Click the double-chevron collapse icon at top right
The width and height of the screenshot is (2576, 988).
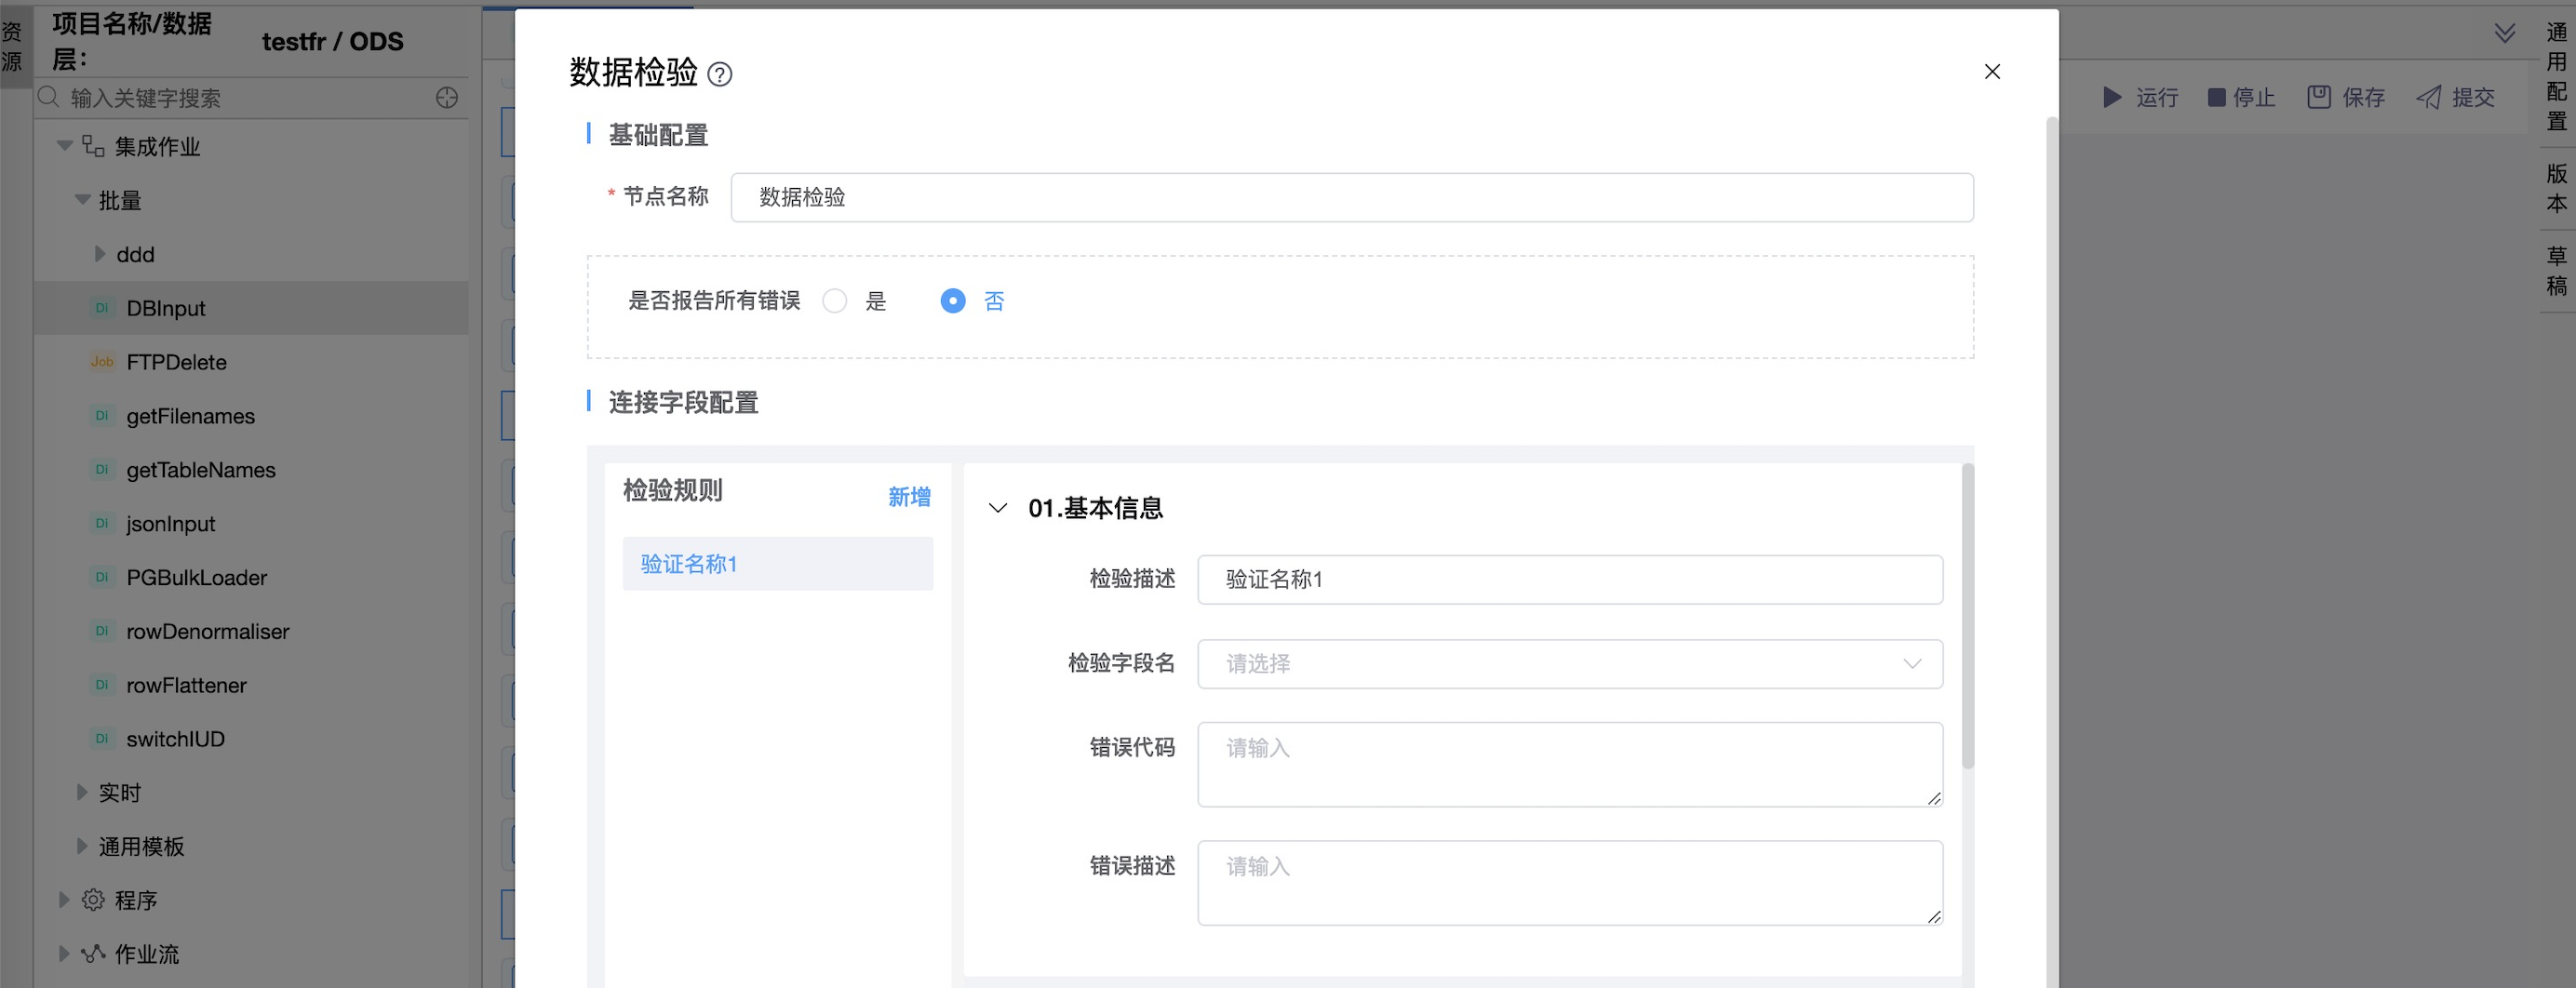click(x=2504, y=34)
